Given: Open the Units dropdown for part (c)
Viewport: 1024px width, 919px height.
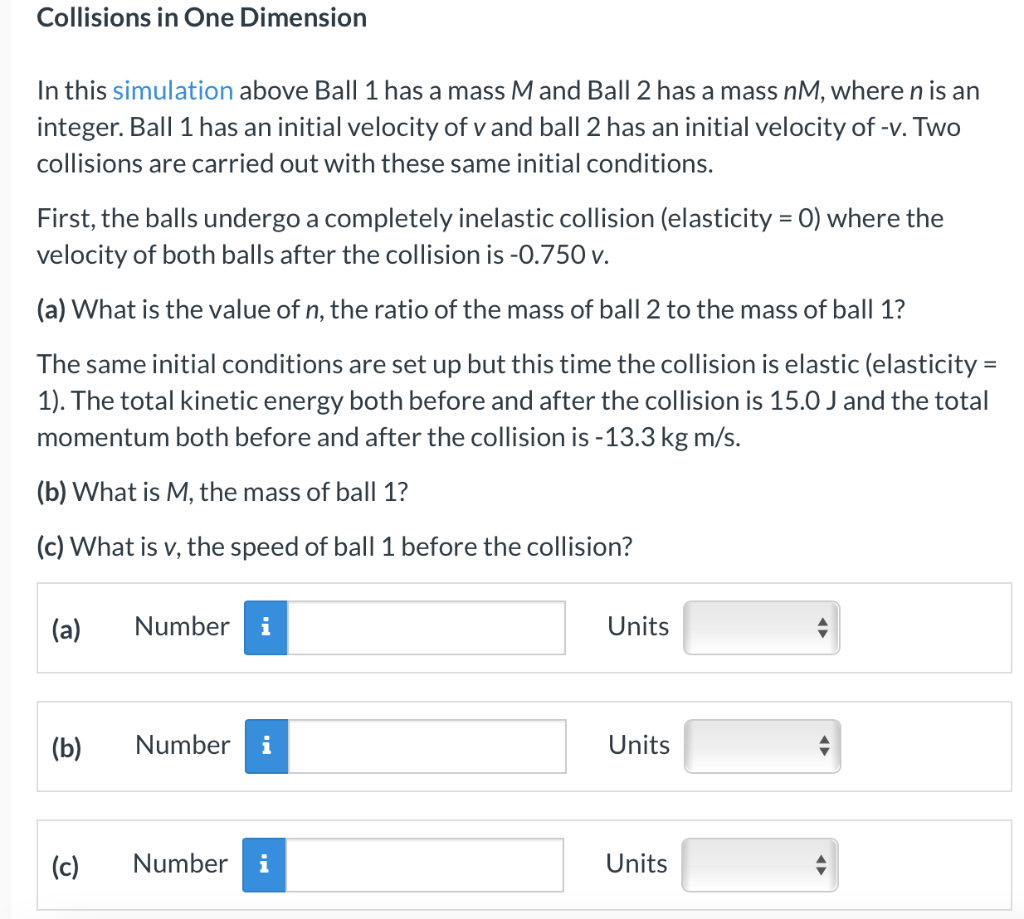Looking at the screenshot, I should pos(759,864).
